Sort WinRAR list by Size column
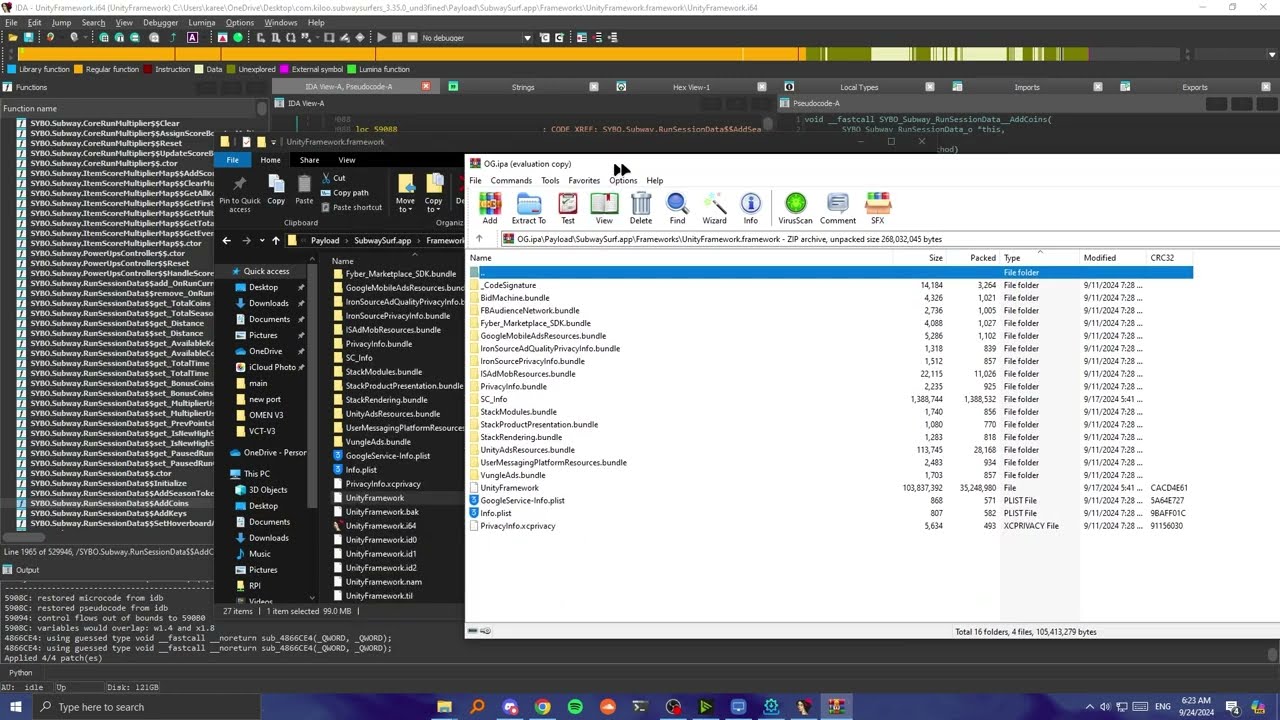Screen dimensions: 1280x720 tap(935, 258)
